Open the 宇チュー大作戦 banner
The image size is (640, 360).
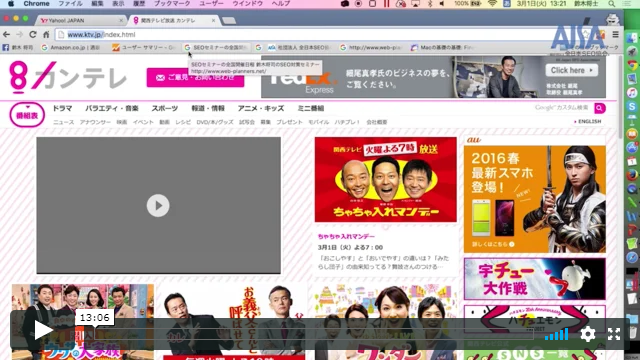pos(535,279)
